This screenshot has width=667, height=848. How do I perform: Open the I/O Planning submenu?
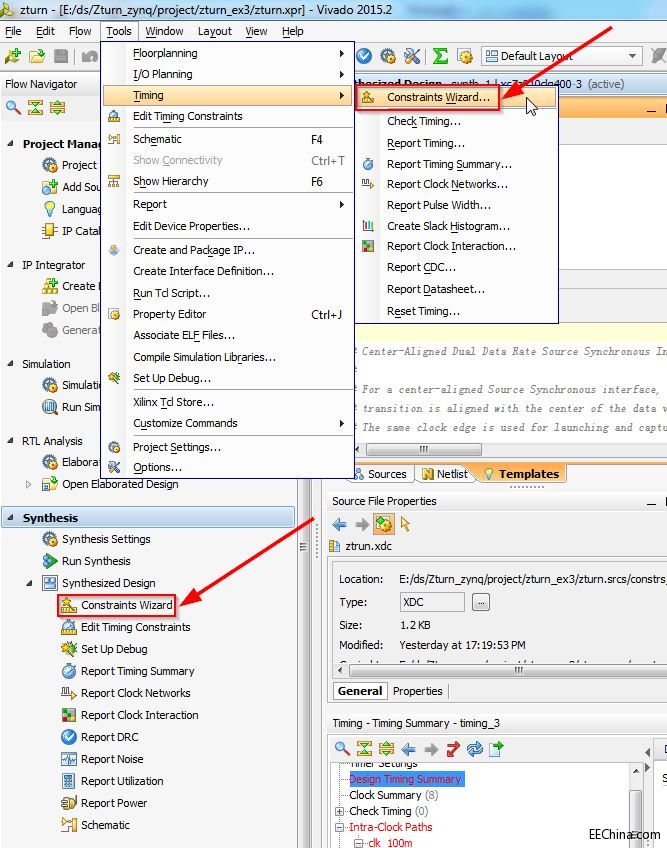tap(227, 74)
